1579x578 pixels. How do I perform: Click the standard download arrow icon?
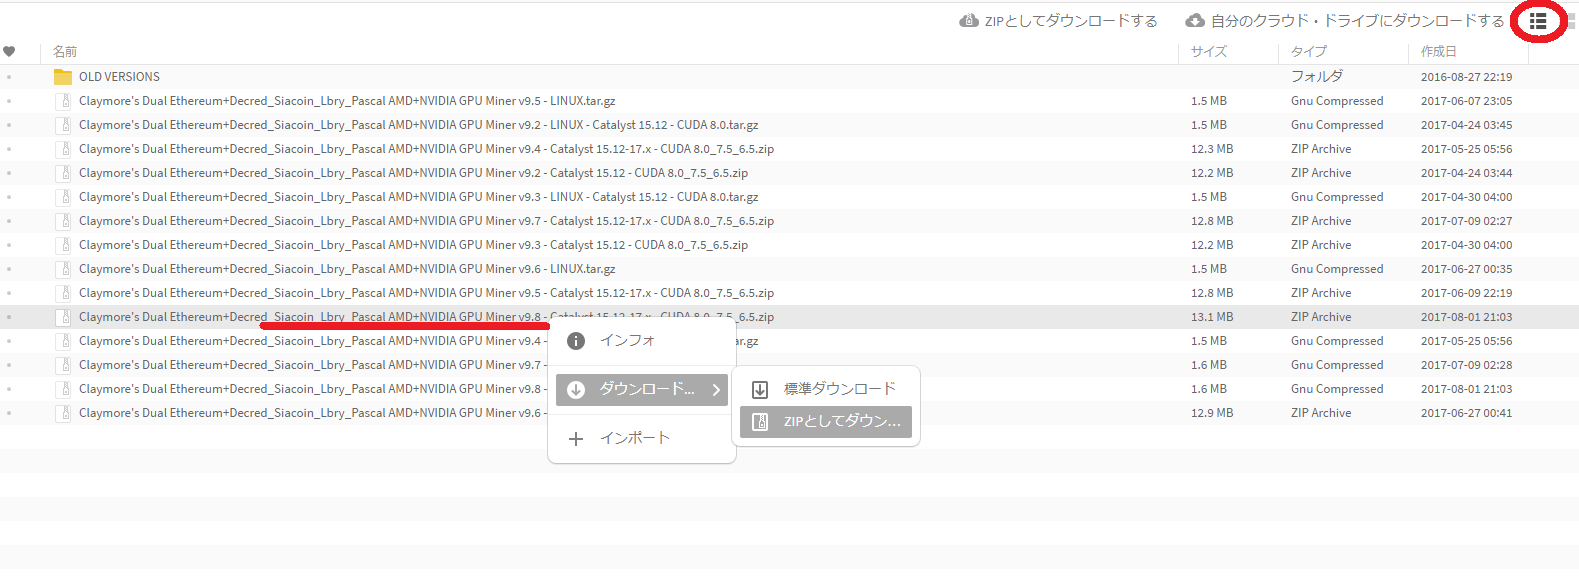coord(760,389)
